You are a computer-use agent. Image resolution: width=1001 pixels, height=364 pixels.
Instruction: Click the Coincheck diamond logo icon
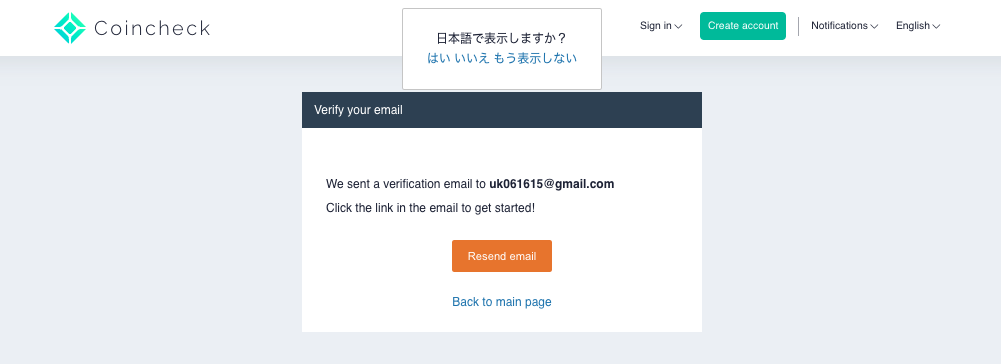[x=70, y=28]
